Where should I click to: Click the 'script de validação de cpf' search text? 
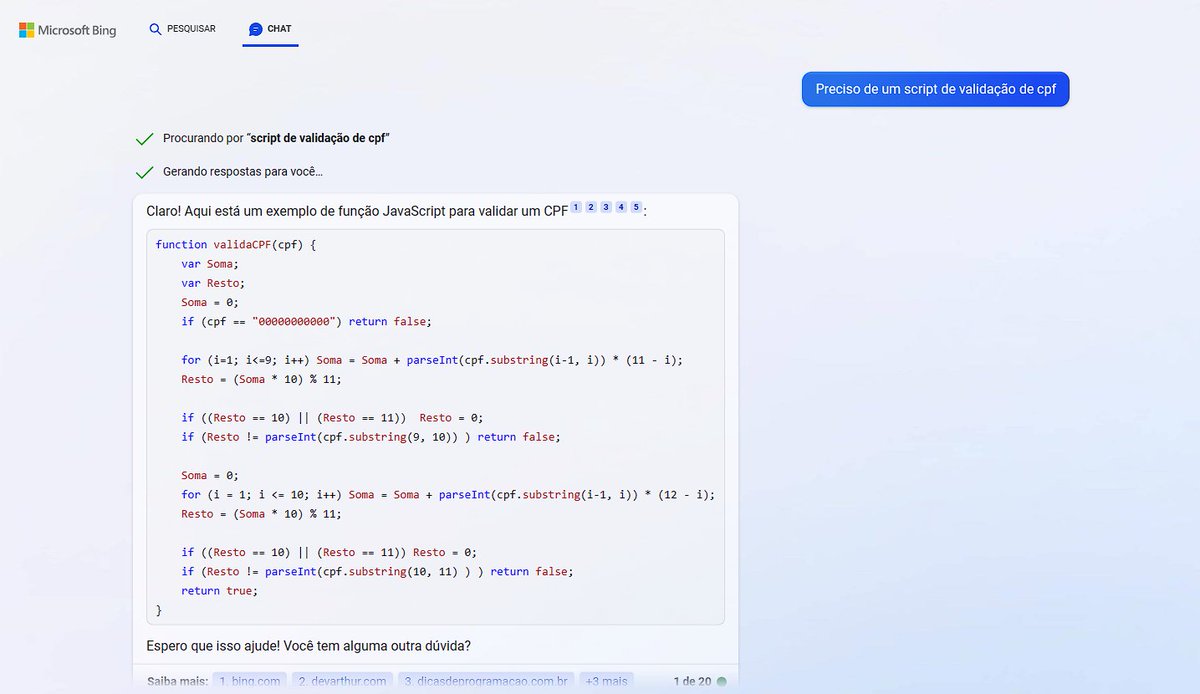(x=318, y=138)
